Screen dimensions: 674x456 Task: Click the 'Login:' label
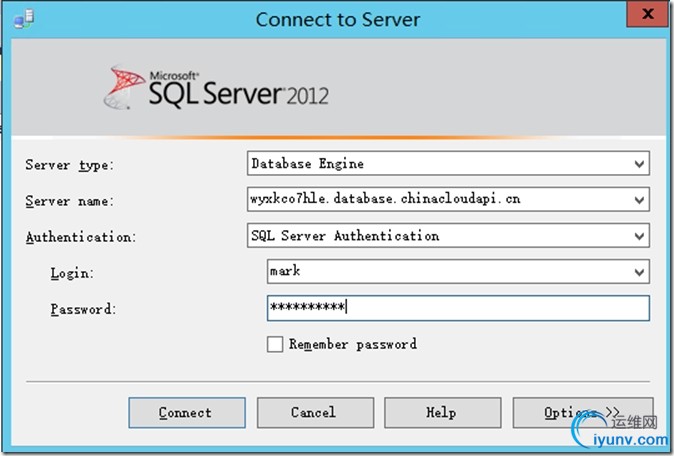point(72,273)
